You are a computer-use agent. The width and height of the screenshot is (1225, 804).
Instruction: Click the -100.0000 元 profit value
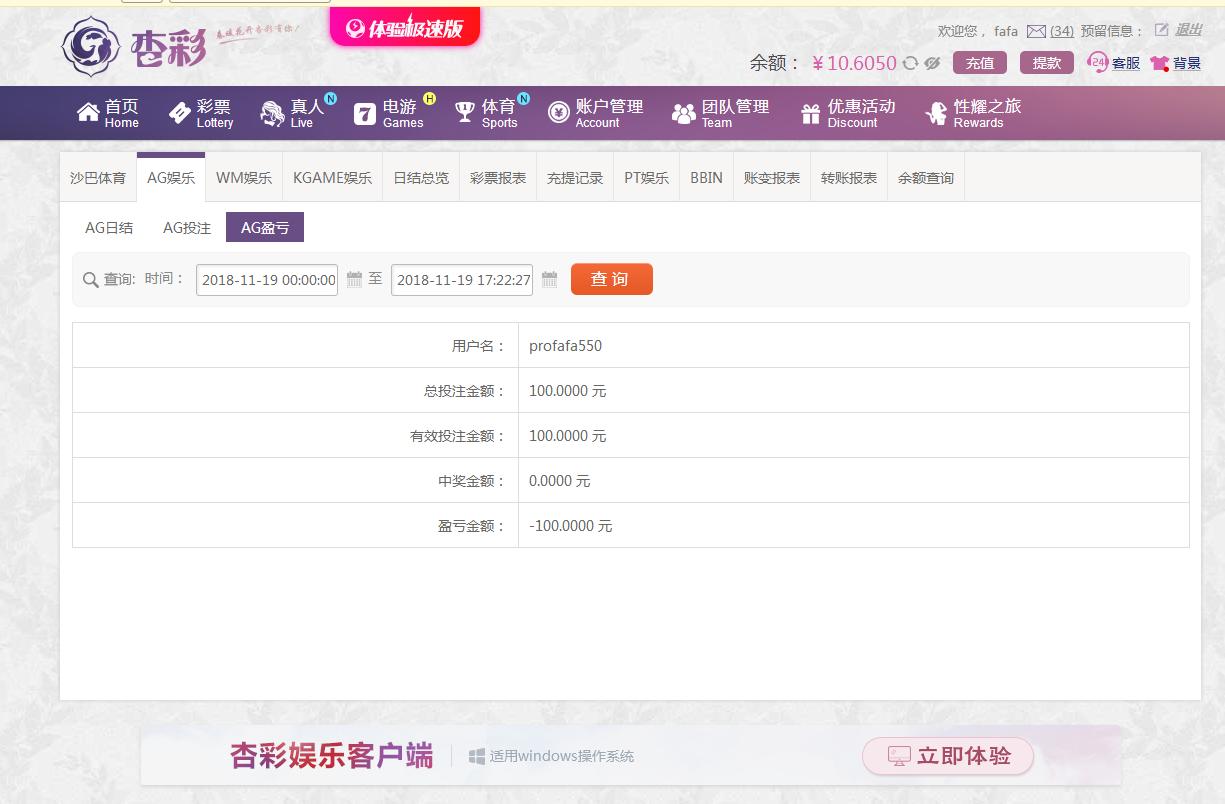(571, 526)
